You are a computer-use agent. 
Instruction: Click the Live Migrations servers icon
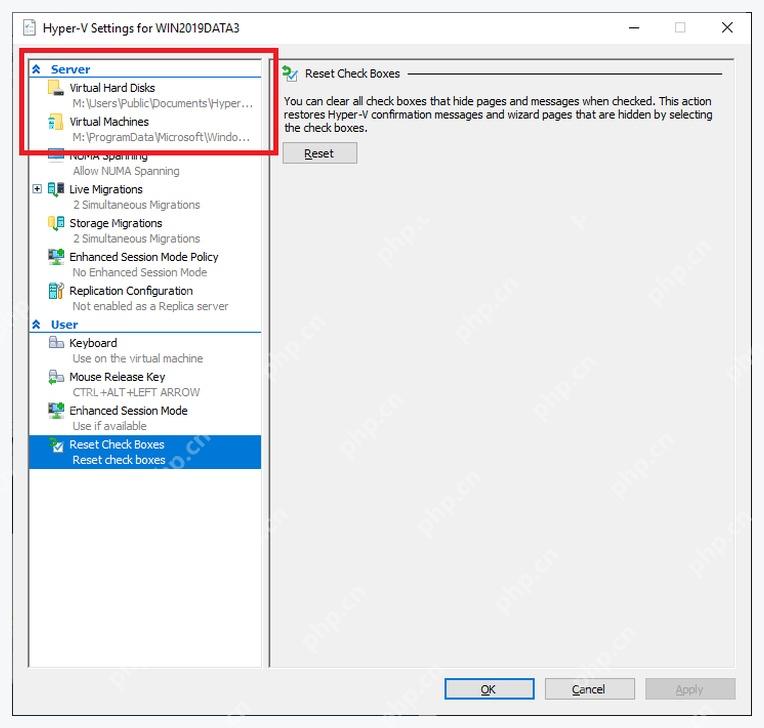click(56, 189)
